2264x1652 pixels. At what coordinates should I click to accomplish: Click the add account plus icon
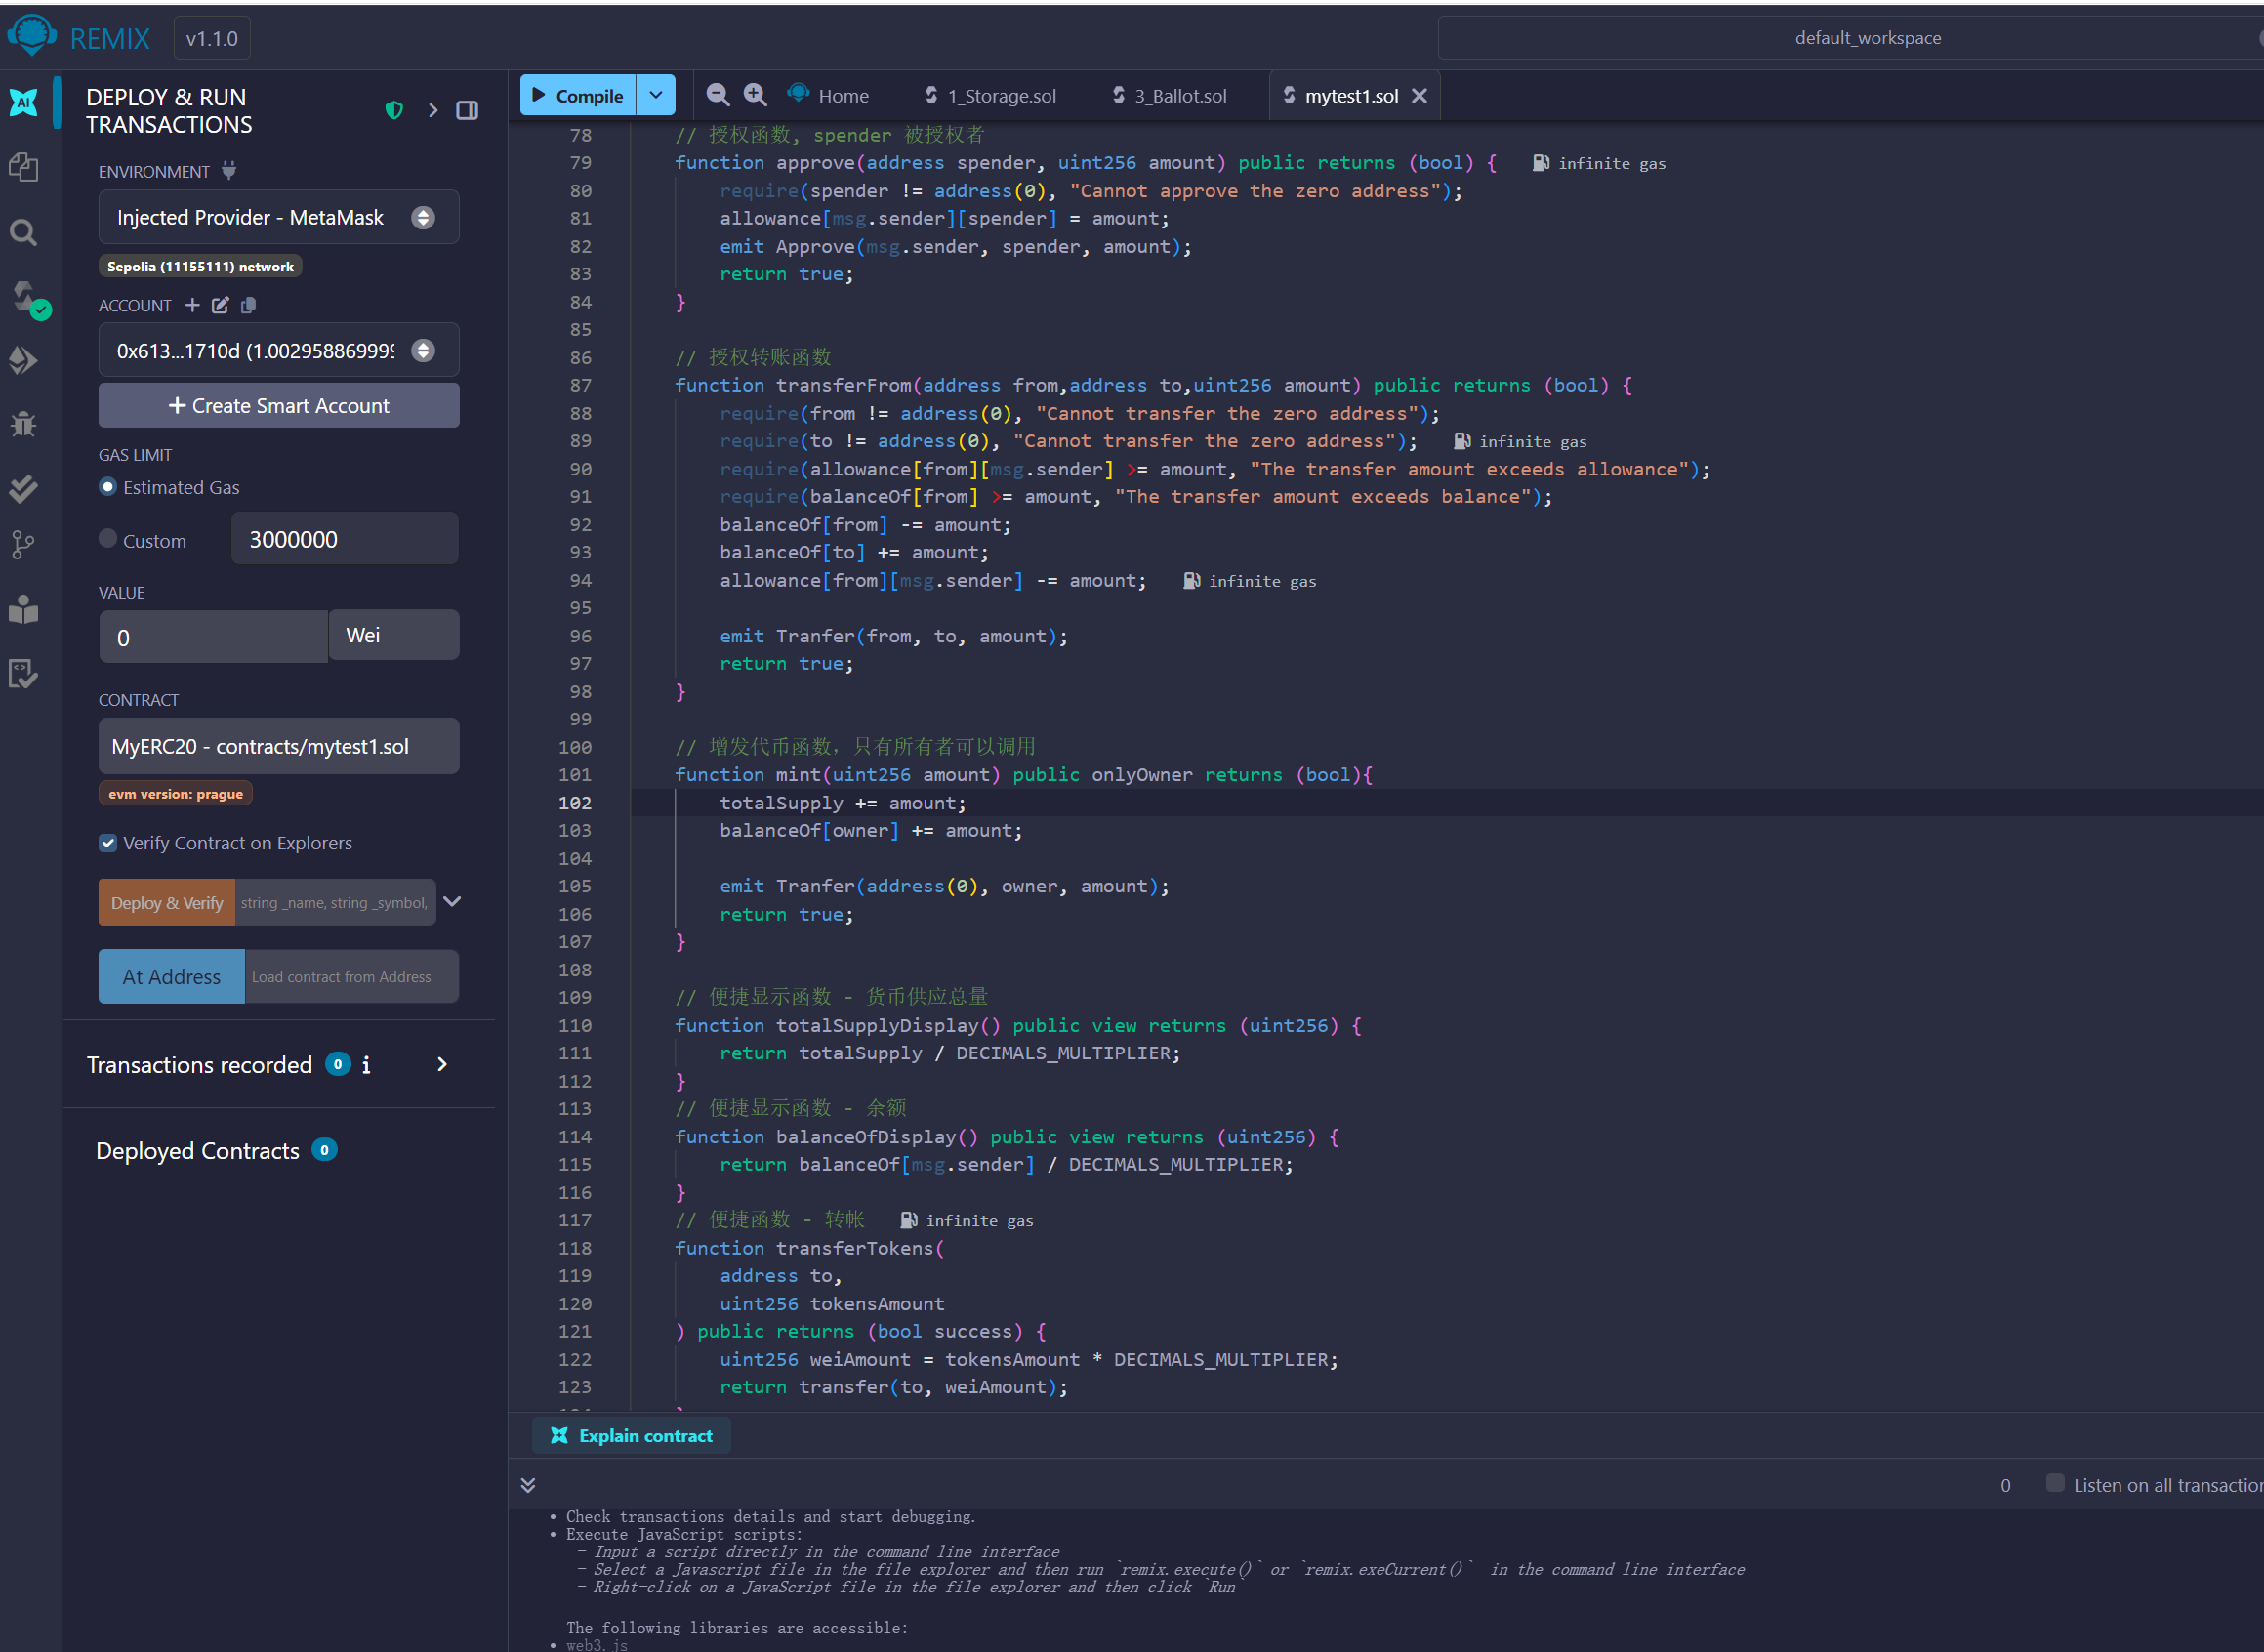click(x=192, y=305)
